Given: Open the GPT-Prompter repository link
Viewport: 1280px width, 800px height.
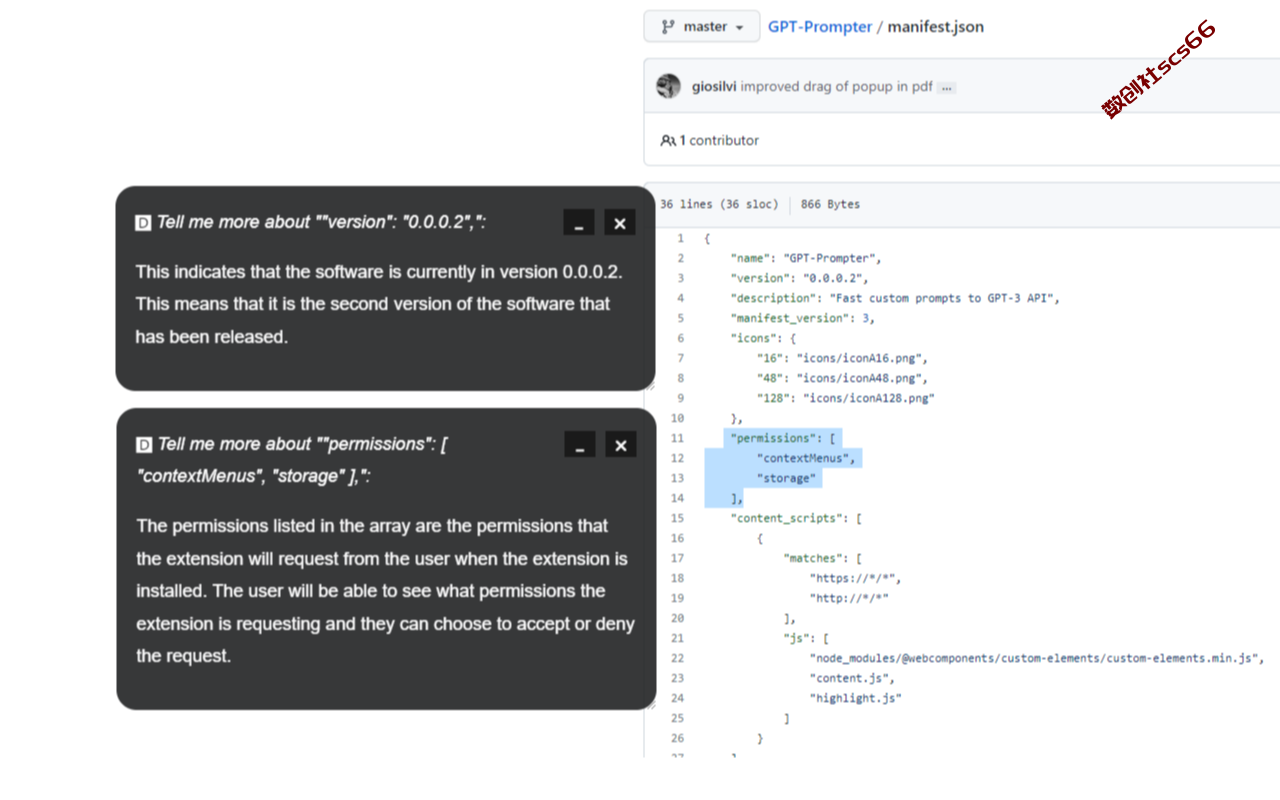Looking at the screenshot, I should tap(820, 27).
